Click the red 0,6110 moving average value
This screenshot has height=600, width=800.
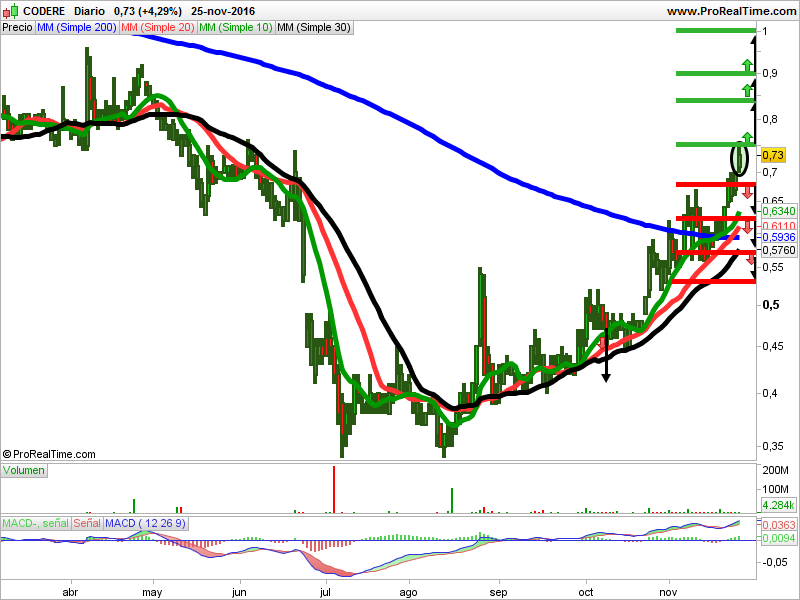coord(779,226)
